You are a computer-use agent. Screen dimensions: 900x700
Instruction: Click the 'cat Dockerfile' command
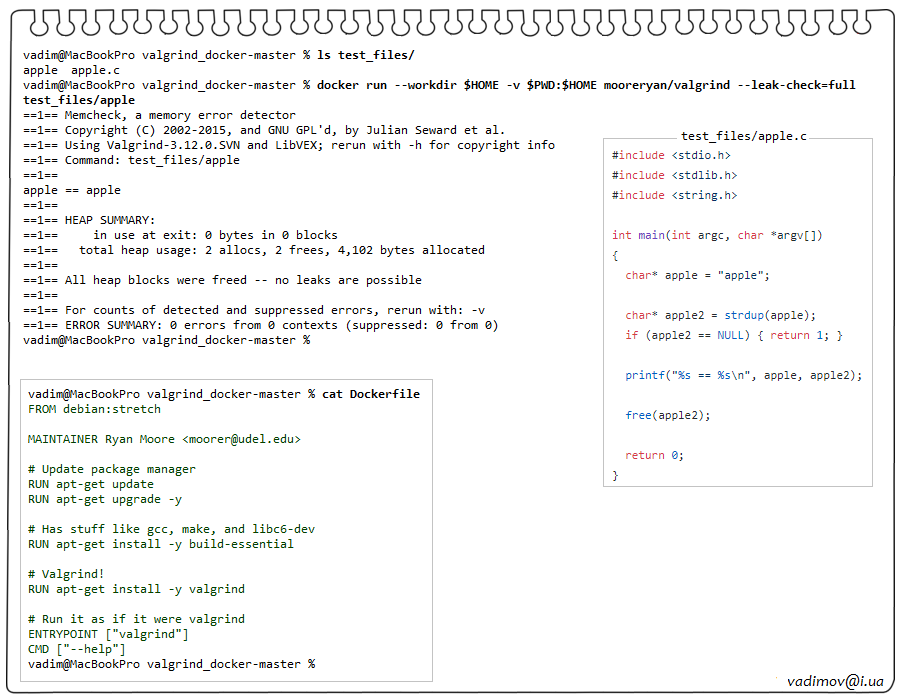point(370,394)
